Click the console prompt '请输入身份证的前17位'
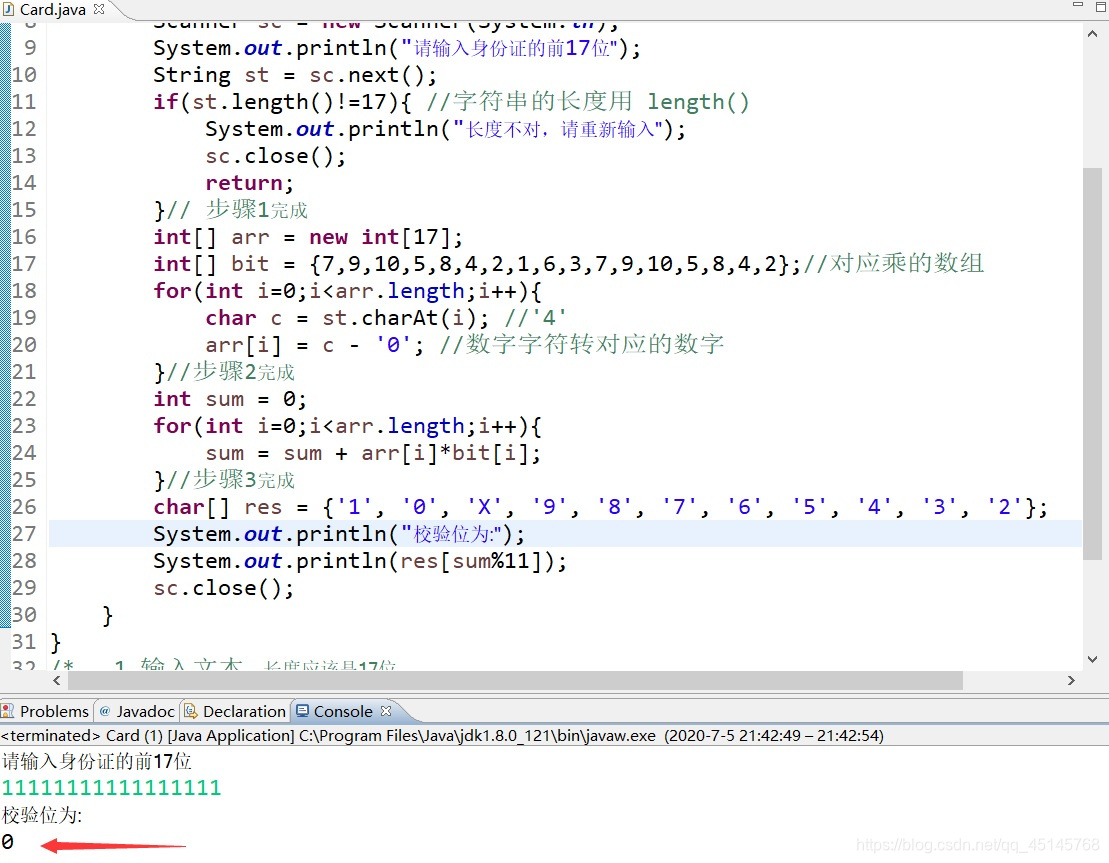This screenshot has height=863, width=1109. click(x=97, y=761)
